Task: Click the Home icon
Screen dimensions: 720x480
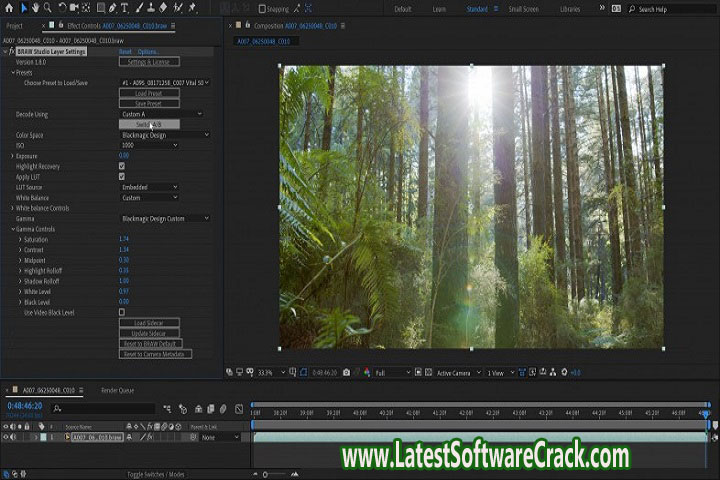Action: [x=9, y=9]
